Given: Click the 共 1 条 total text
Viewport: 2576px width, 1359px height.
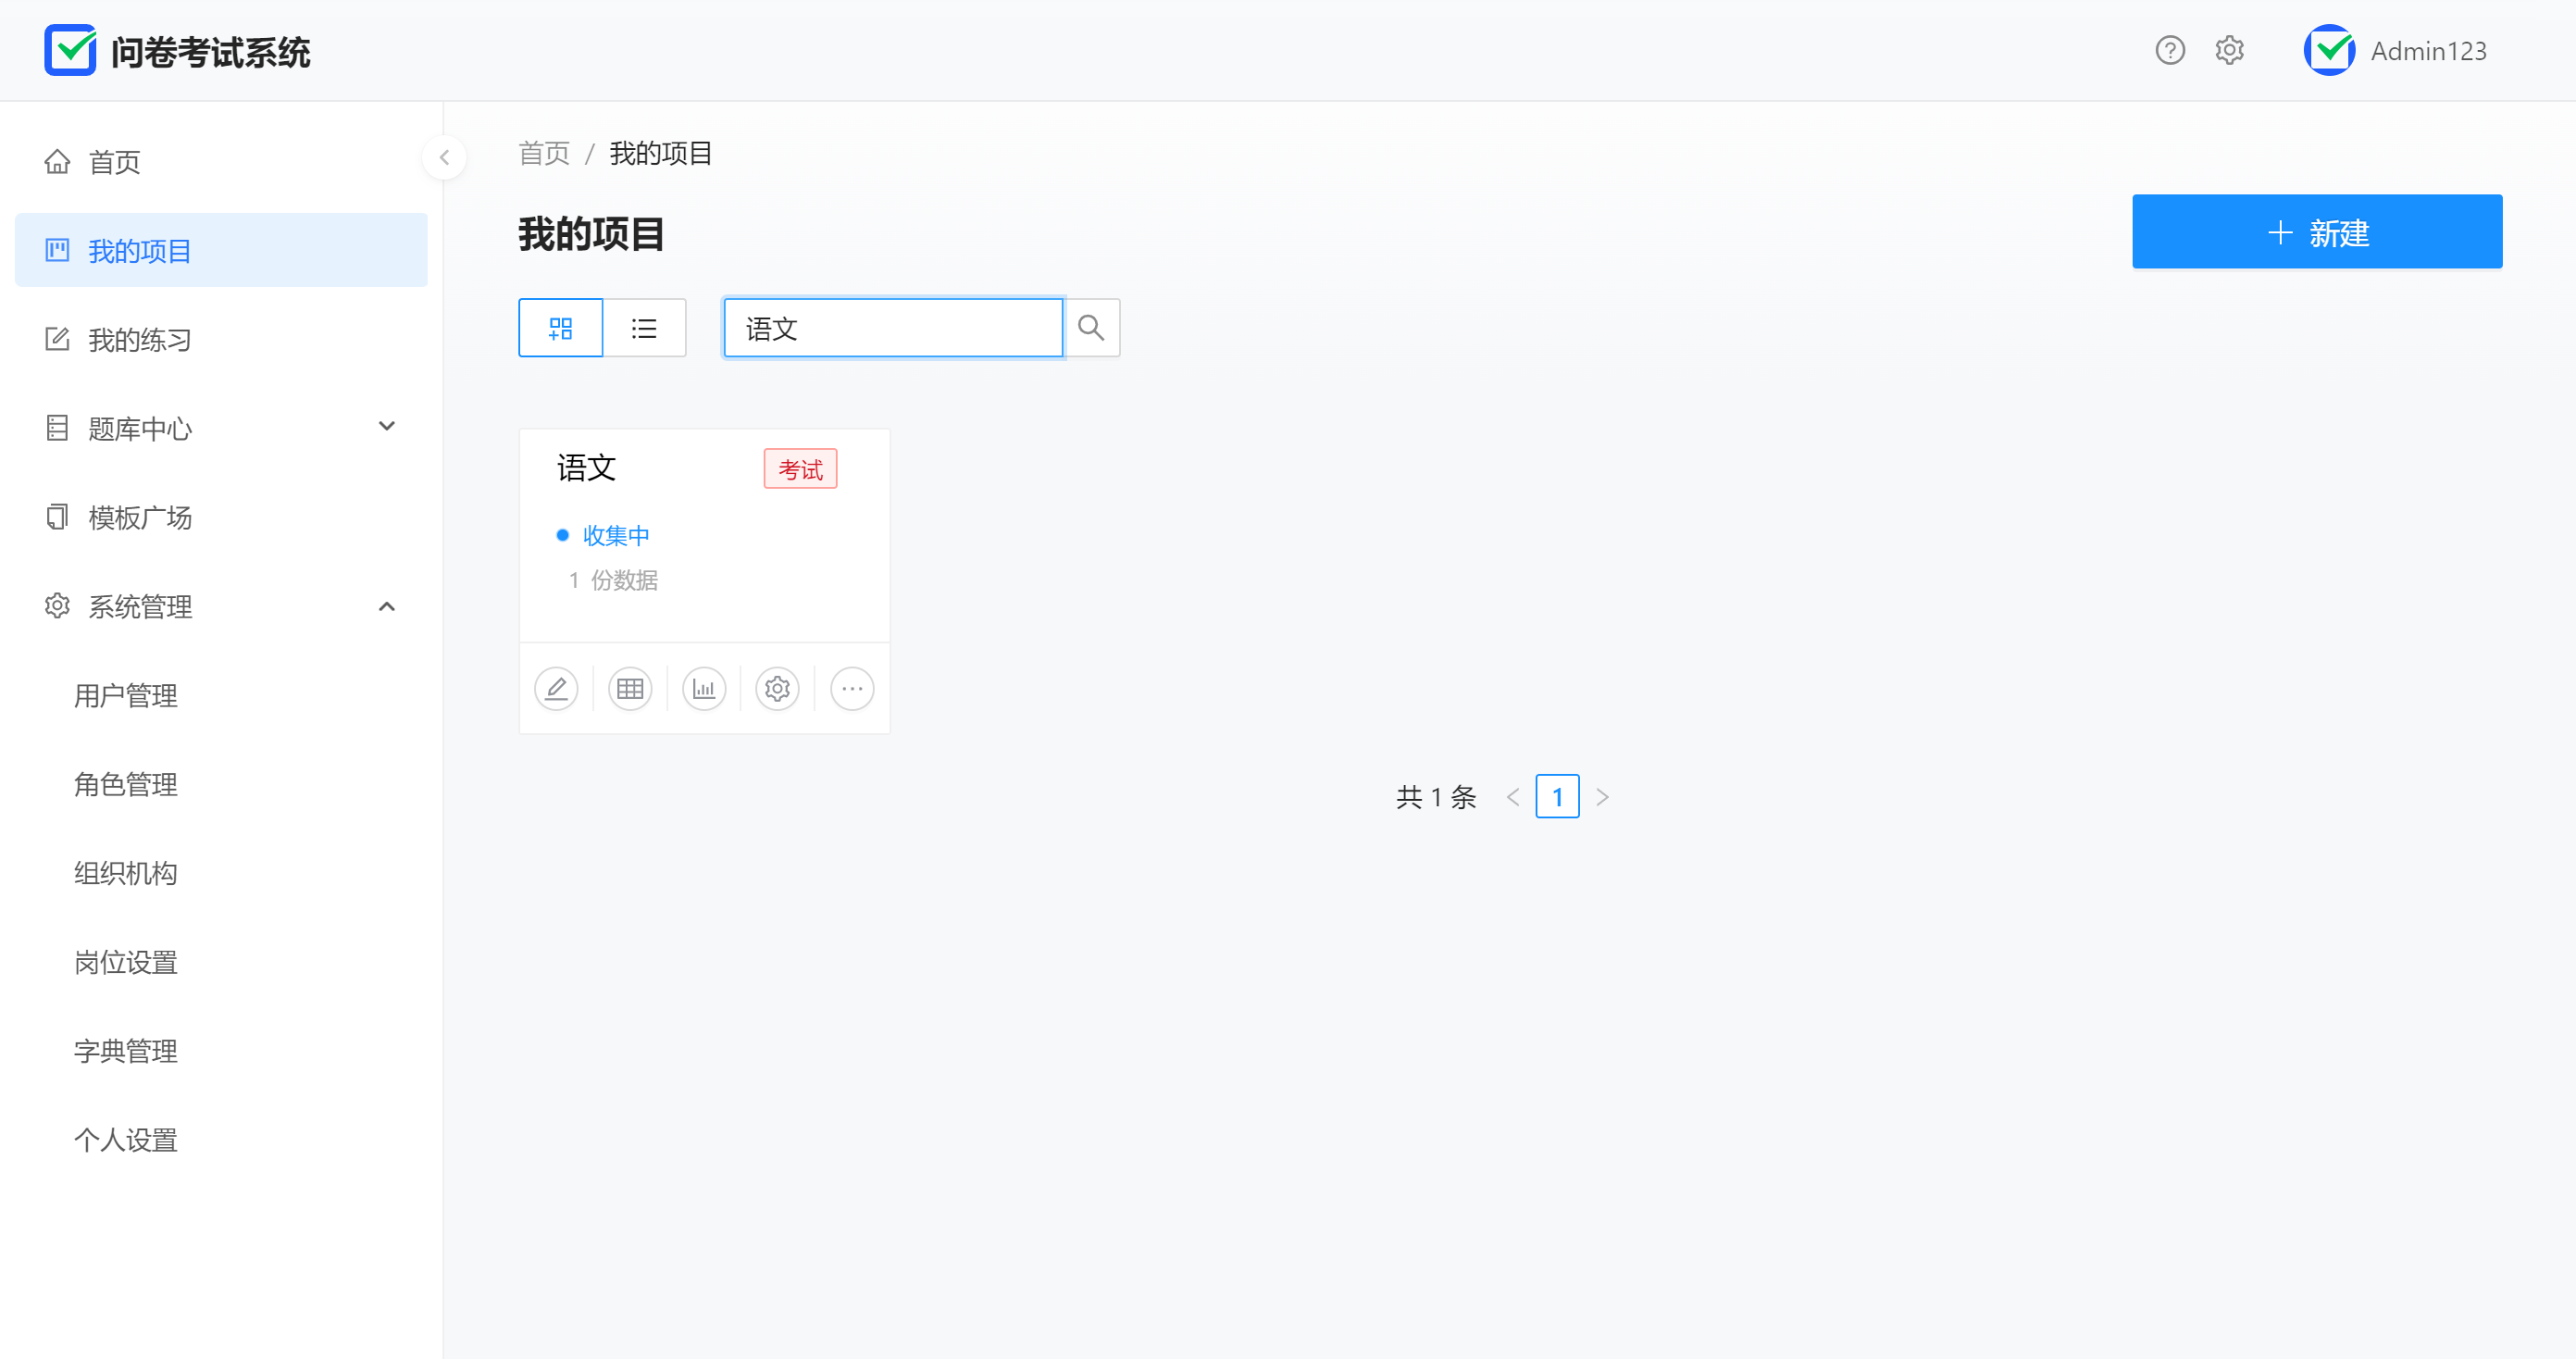Looking at the screenshot, I should click(x=1436, y=797).
